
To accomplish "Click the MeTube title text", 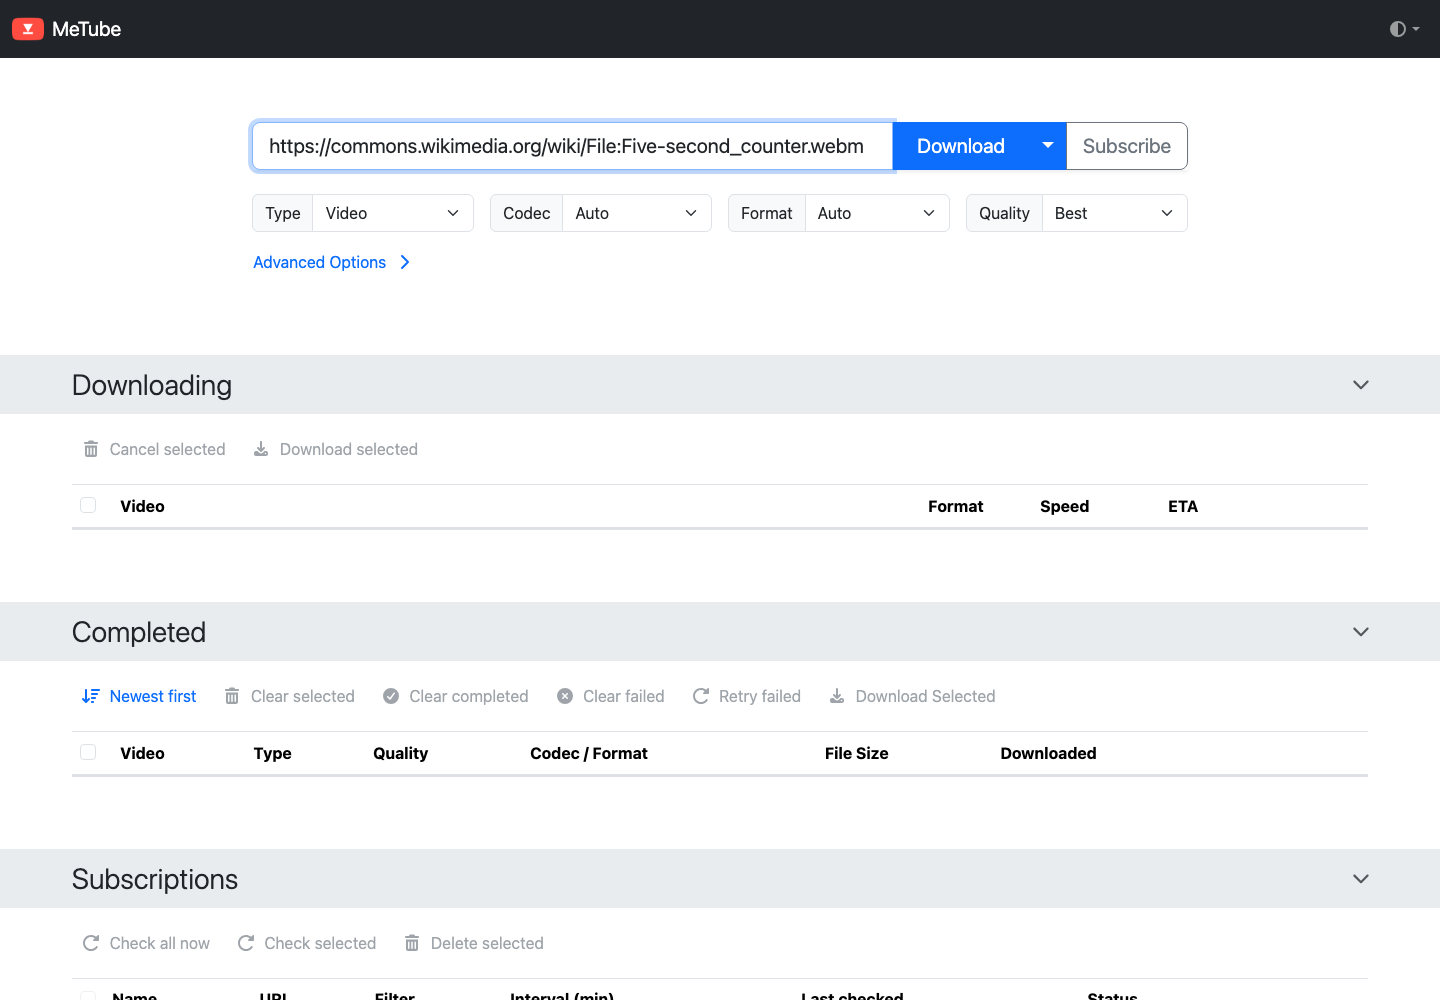I will [87, 29].
